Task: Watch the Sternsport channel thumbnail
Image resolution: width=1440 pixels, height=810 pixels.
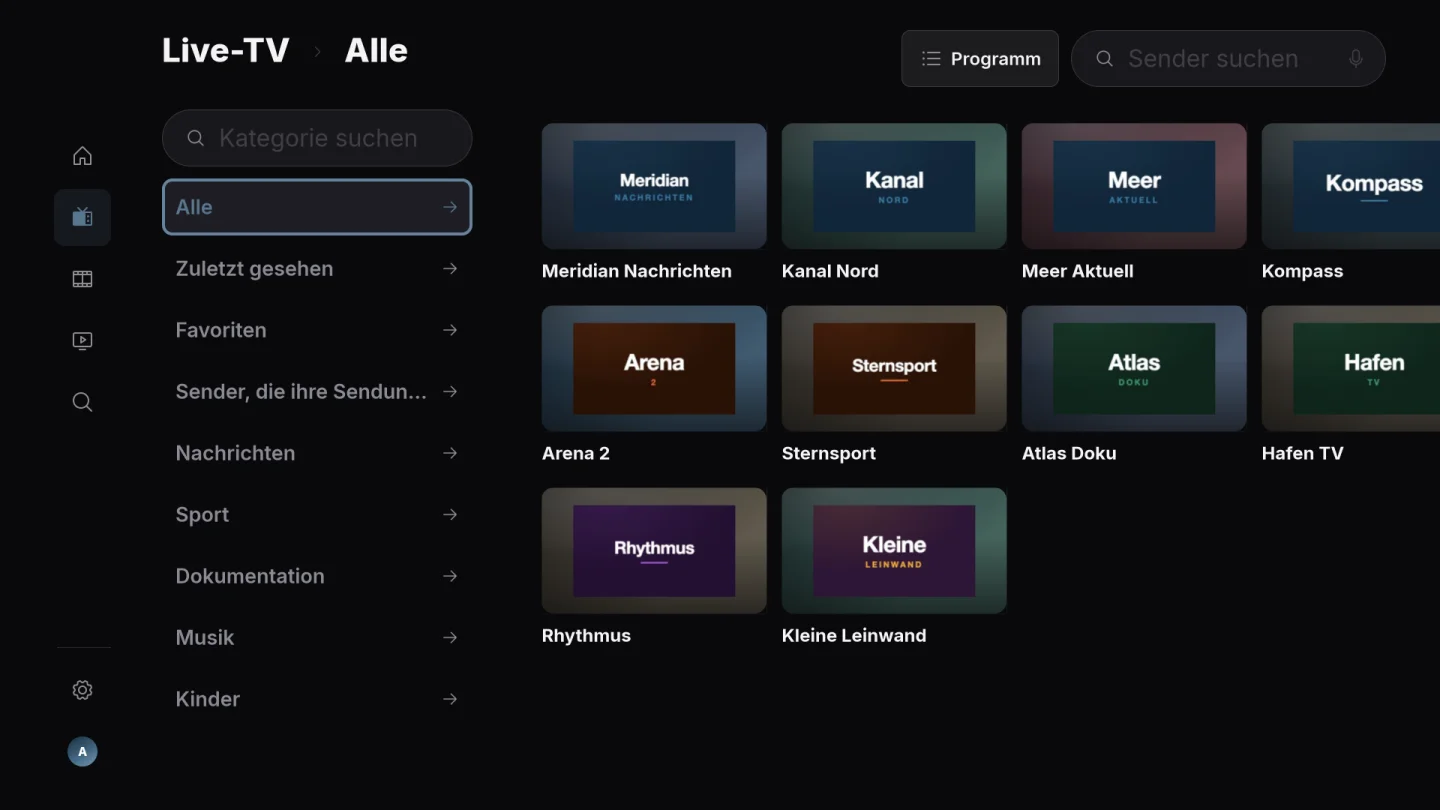Action: pyautogui.click(x=894, y=368)
